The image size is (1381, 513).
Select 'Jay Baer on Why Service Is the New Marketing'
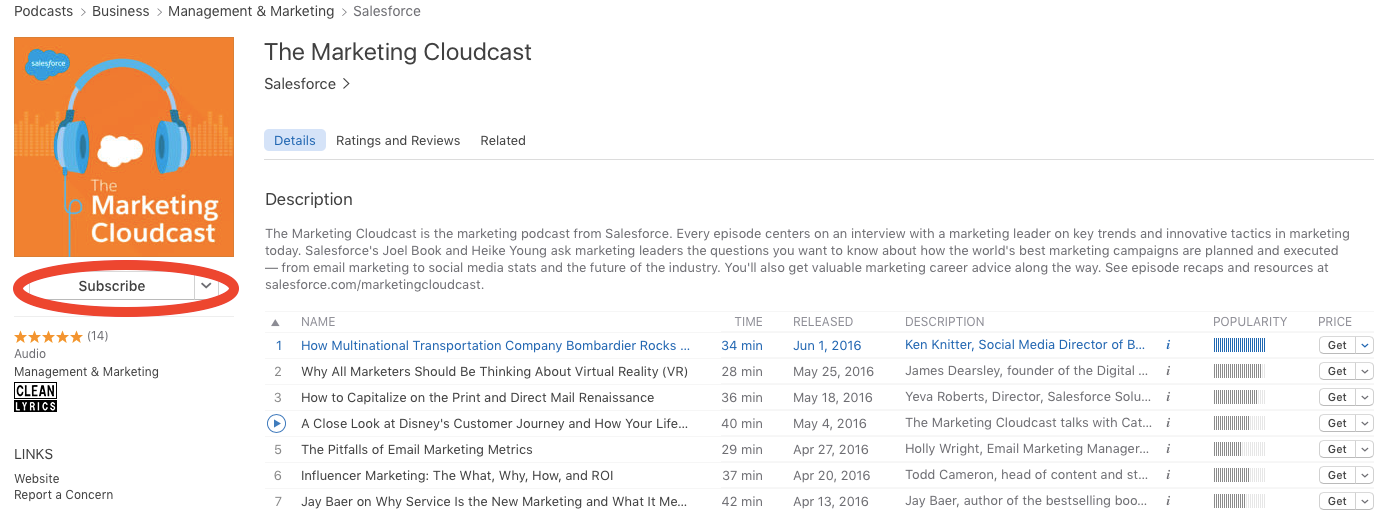(494, 501)
